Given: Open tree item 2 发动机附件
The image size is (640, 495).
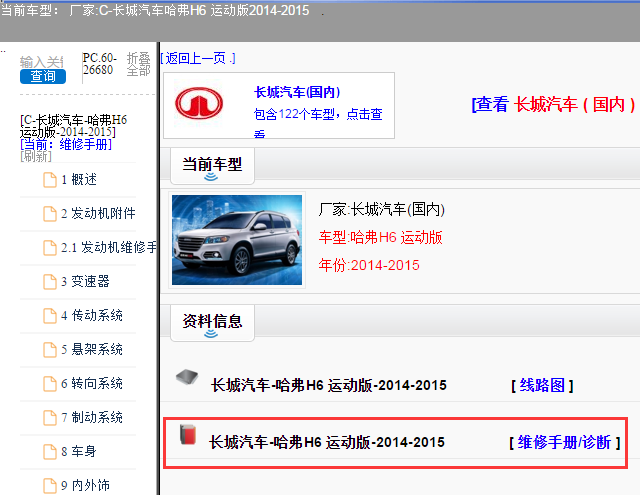Looking at the screenshot, I should (98, 213).
